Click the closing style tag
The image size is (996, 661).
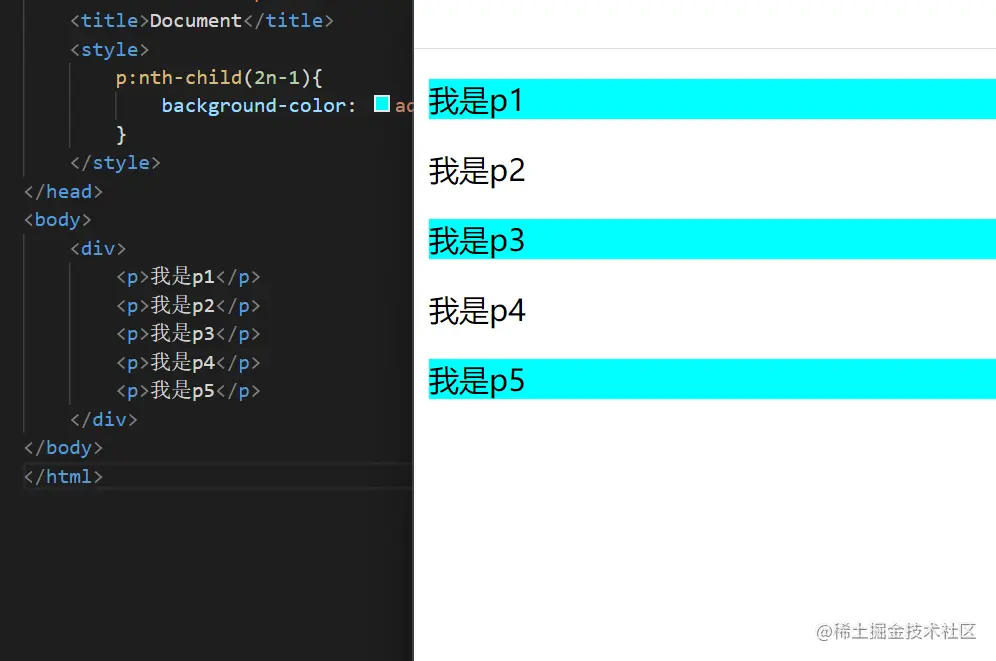(115, 162)
